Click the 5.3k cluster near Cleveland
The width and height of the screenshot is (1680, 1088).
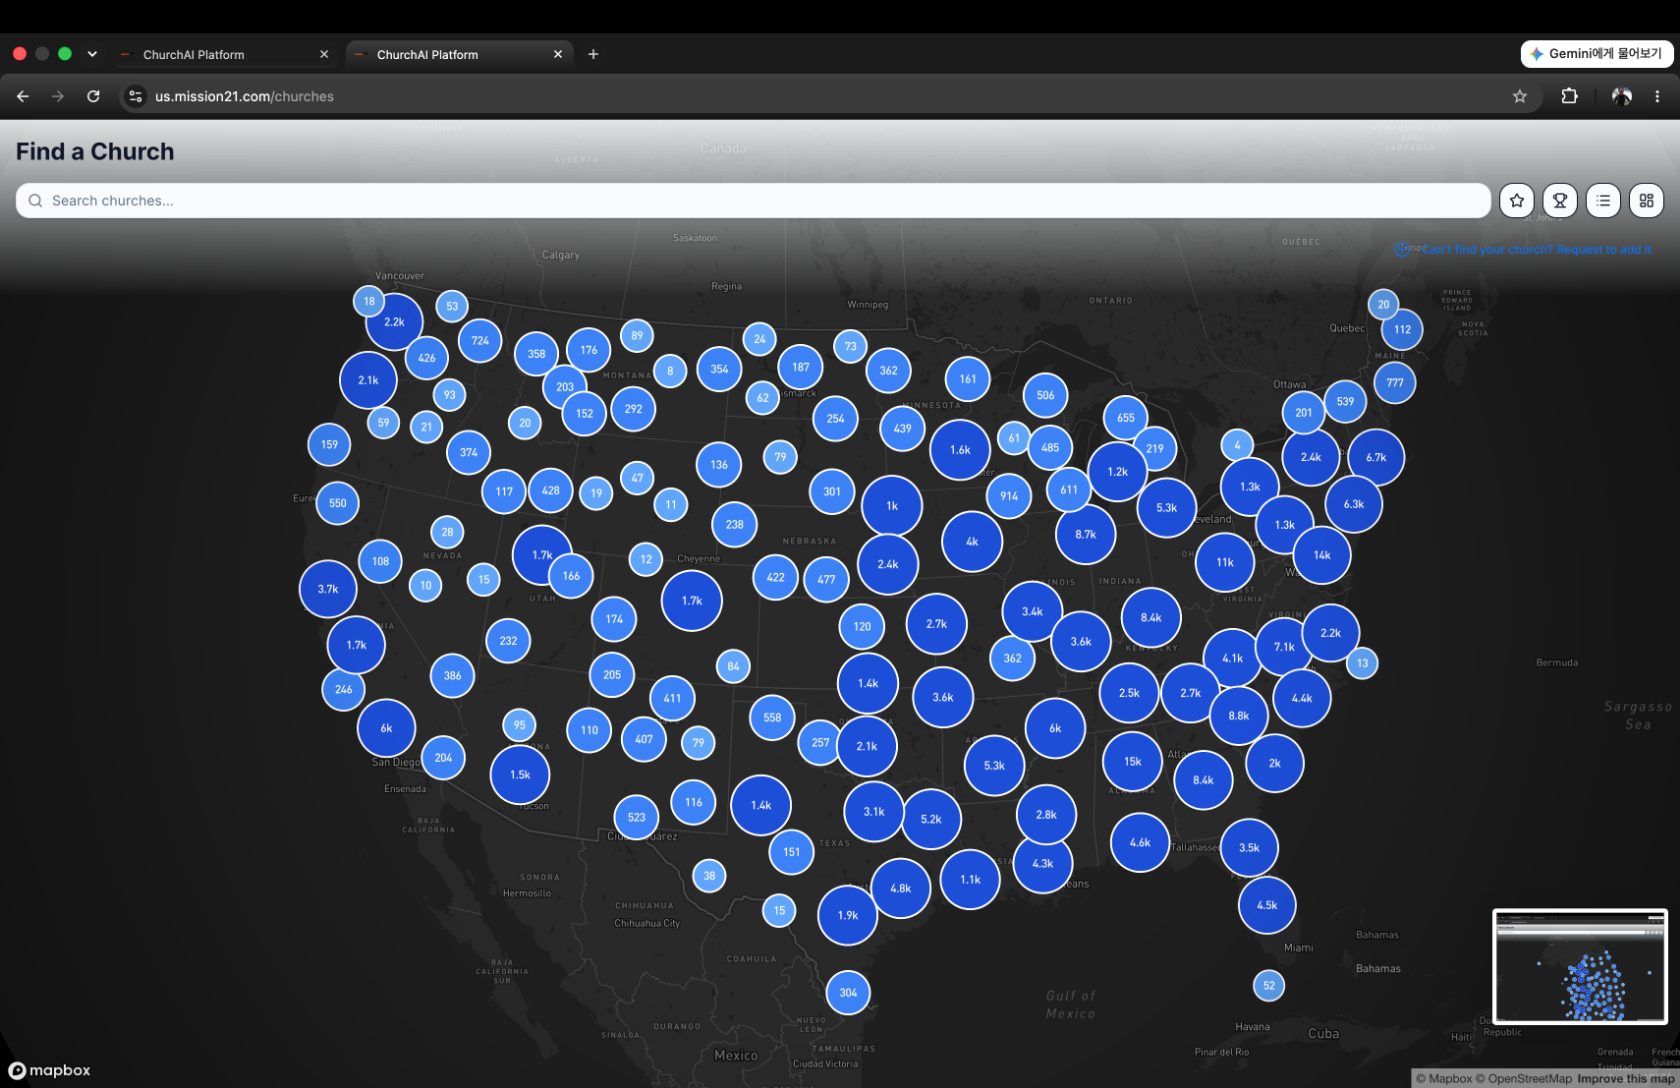click(x=1167, y=507)
